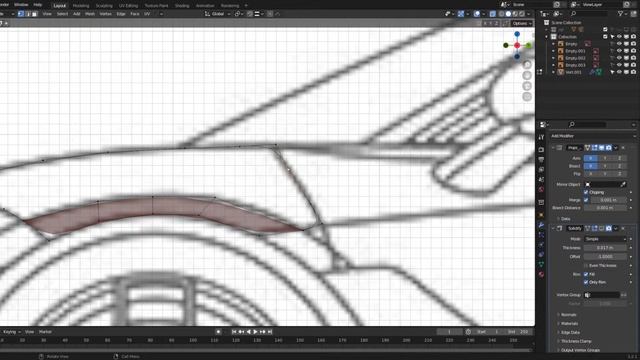The width and height of the screenshot is (640, 360).
Task: Open the Tool properties tab icon
Action: [541, 138]
